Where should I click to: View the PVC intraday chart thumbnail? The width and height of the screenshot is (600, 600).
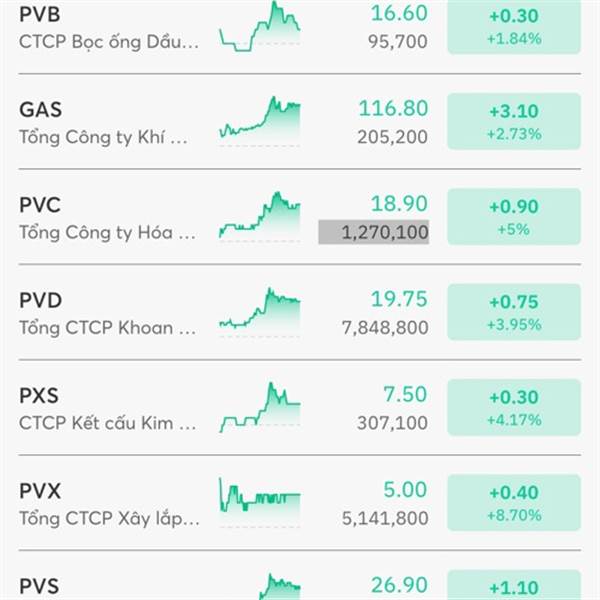259,217
